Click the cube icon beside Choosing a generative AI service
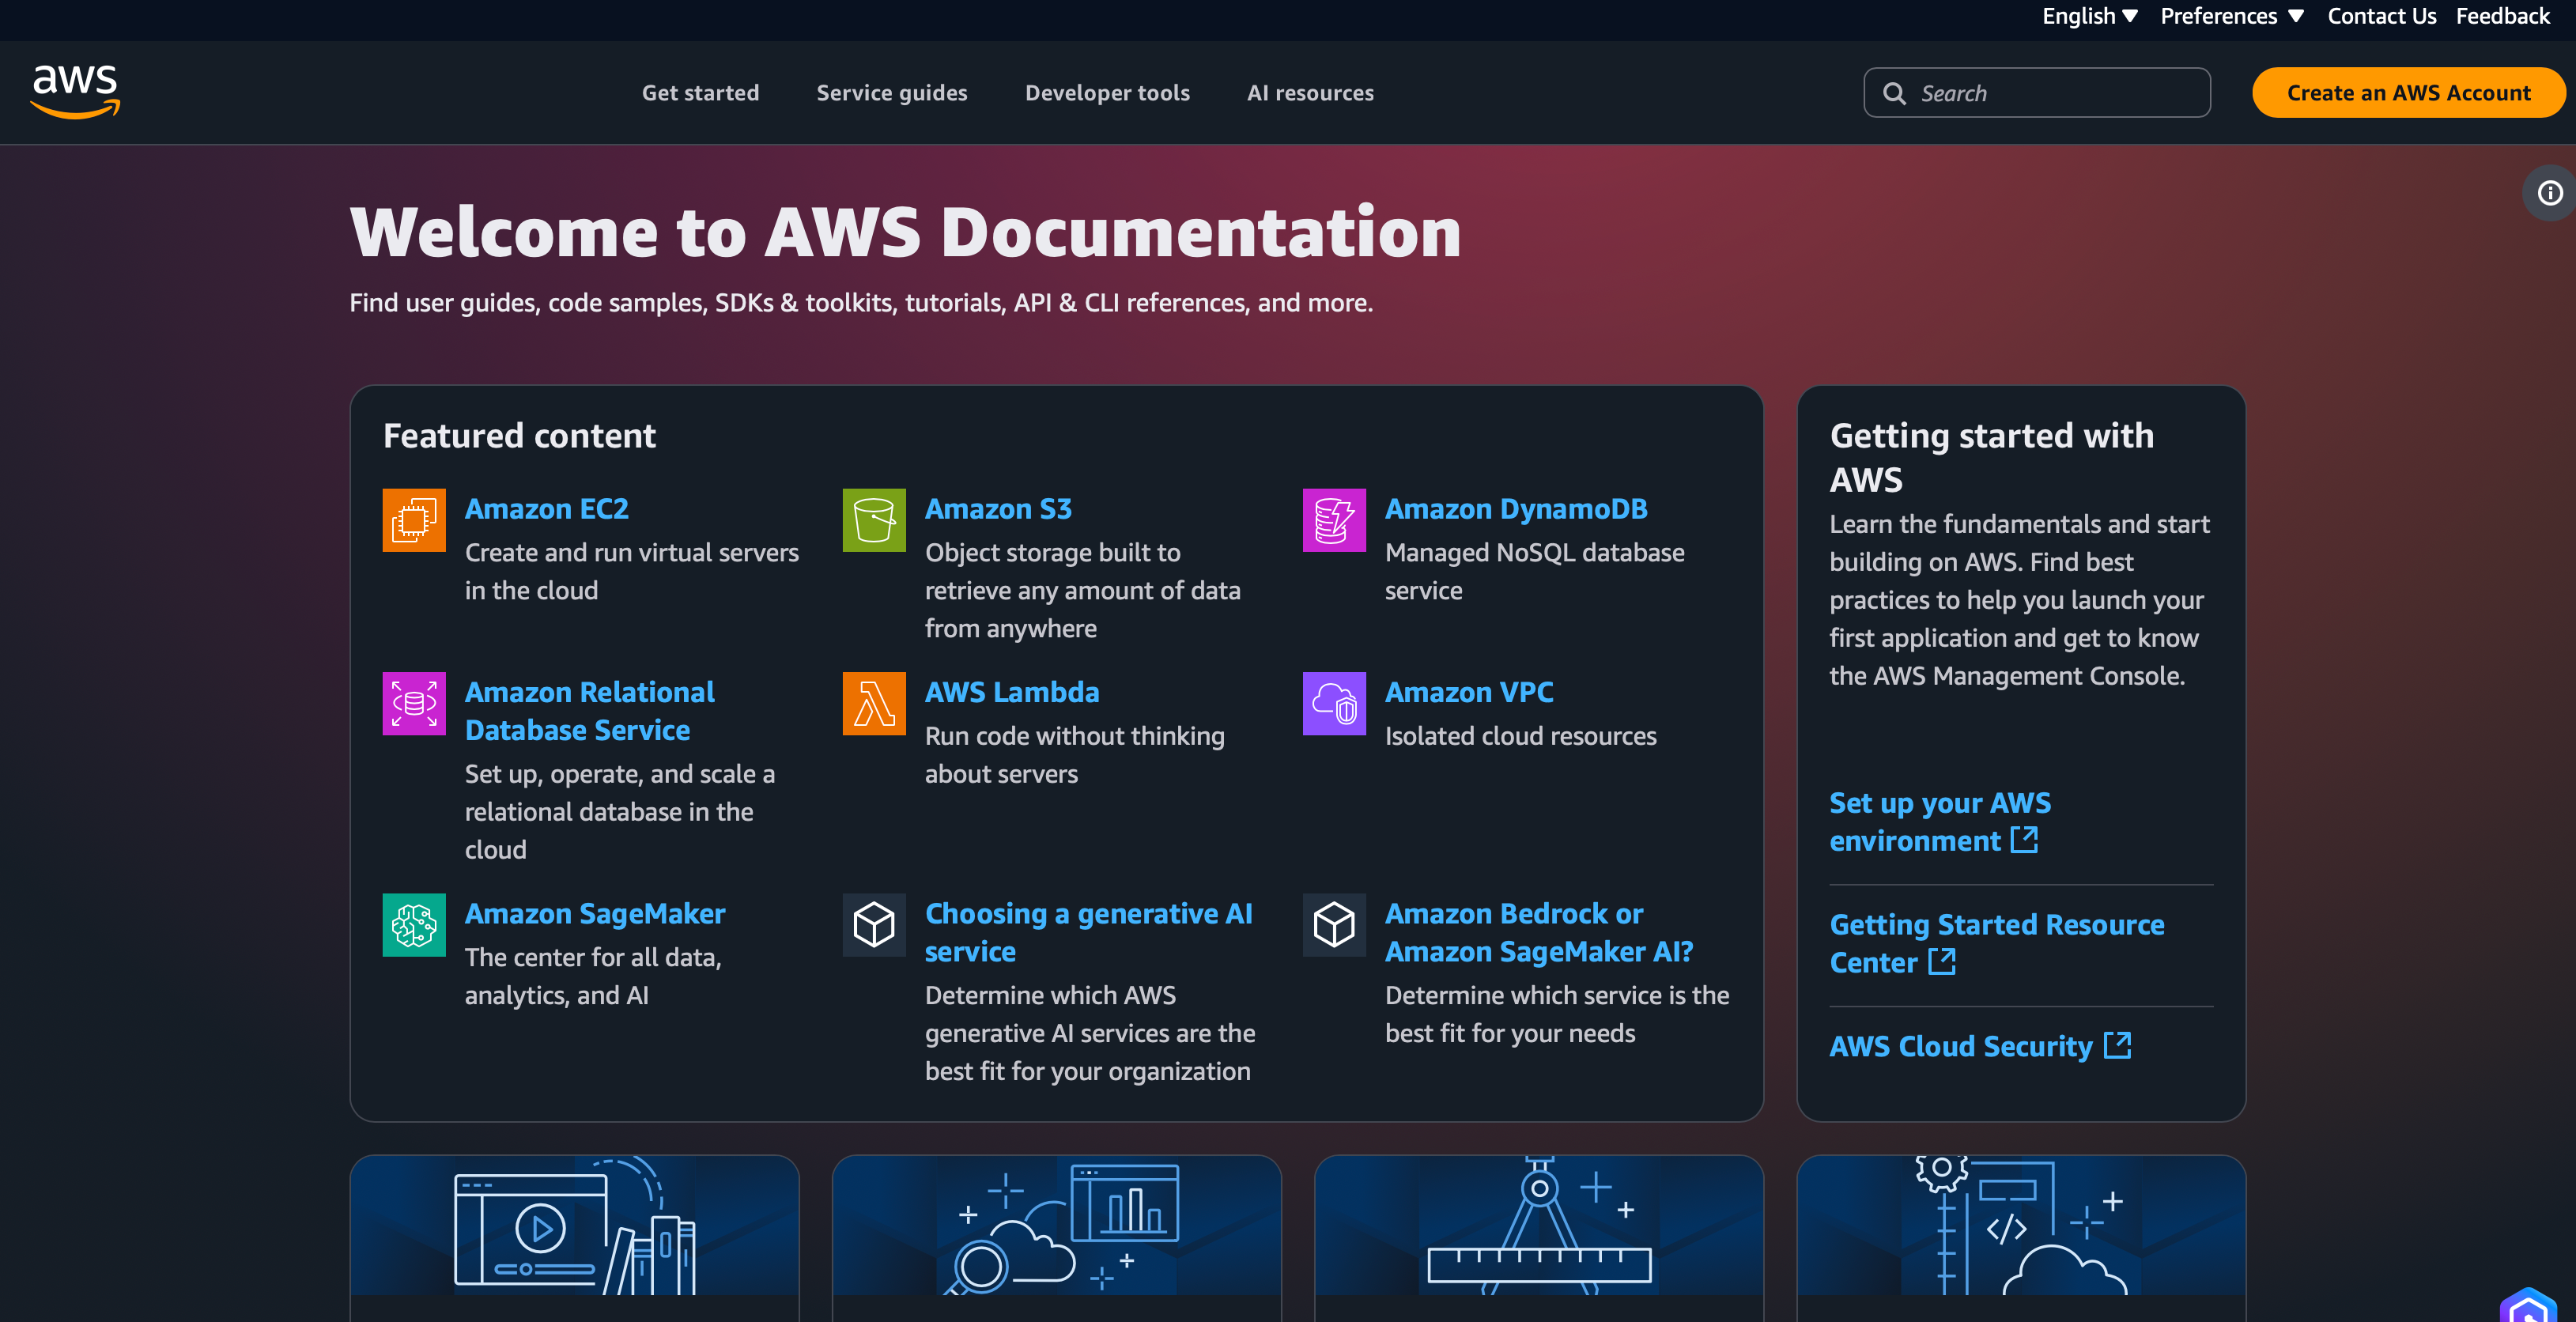 [x=874, y=925]
